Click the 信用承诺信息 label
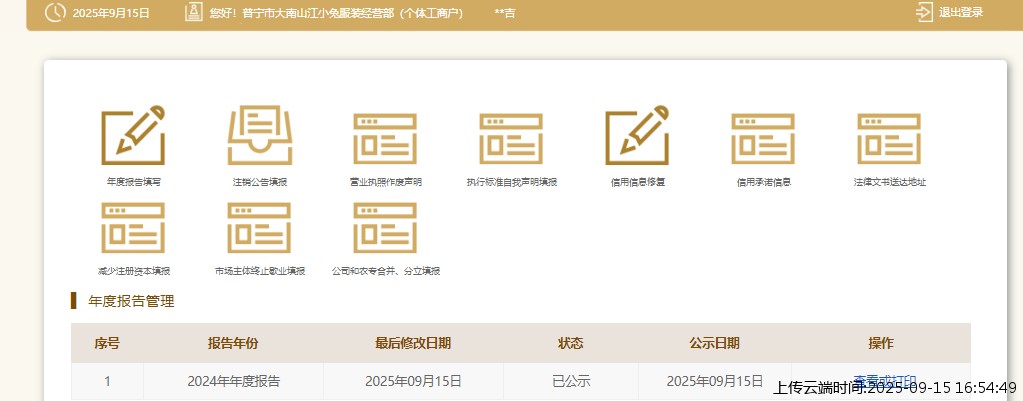 tap(763, 183)
